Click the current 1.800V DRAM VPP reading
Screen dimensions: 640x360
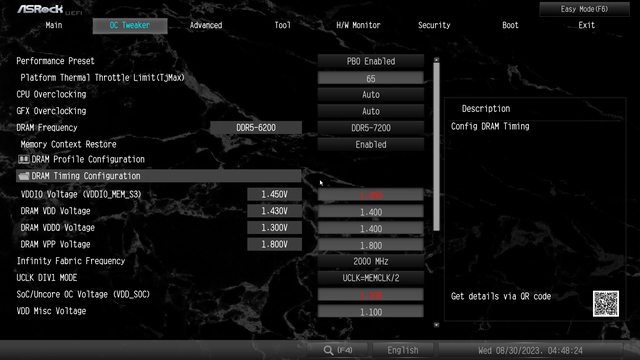(x=274, y=244)
